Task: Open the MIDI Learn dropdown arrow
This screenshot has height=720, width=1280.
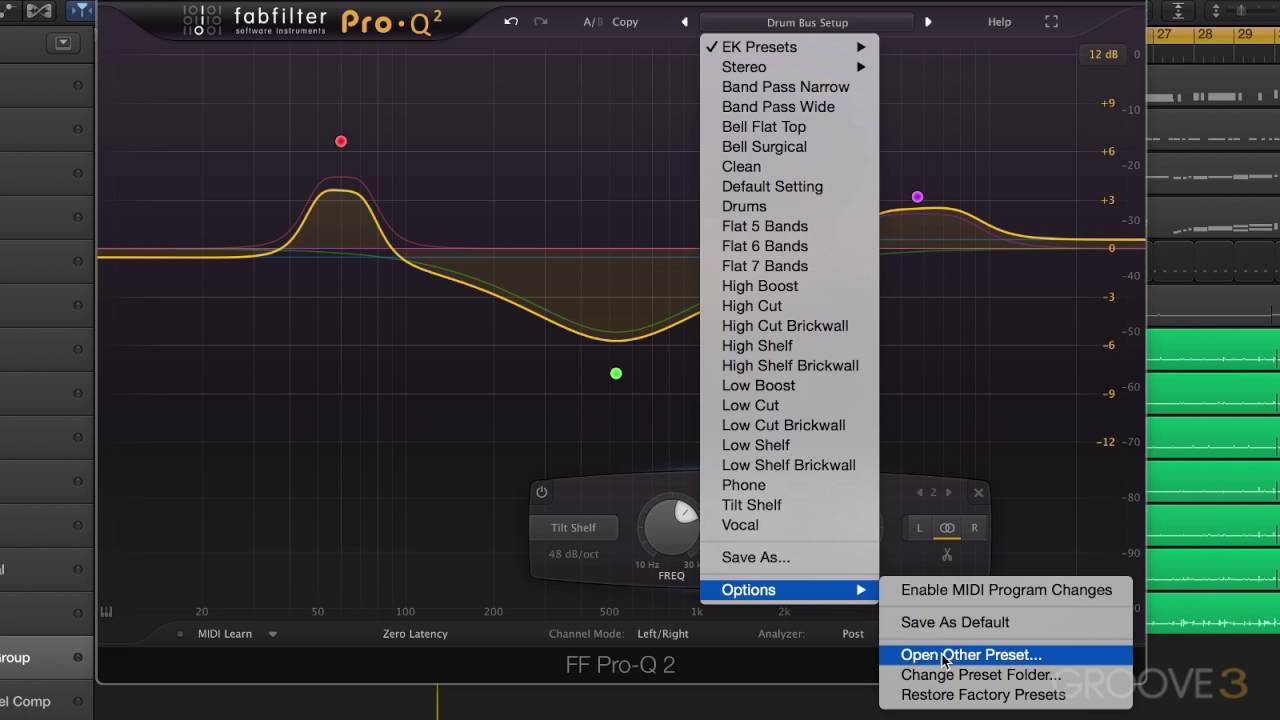Action: pyautogui.click(x=272, y=634)
